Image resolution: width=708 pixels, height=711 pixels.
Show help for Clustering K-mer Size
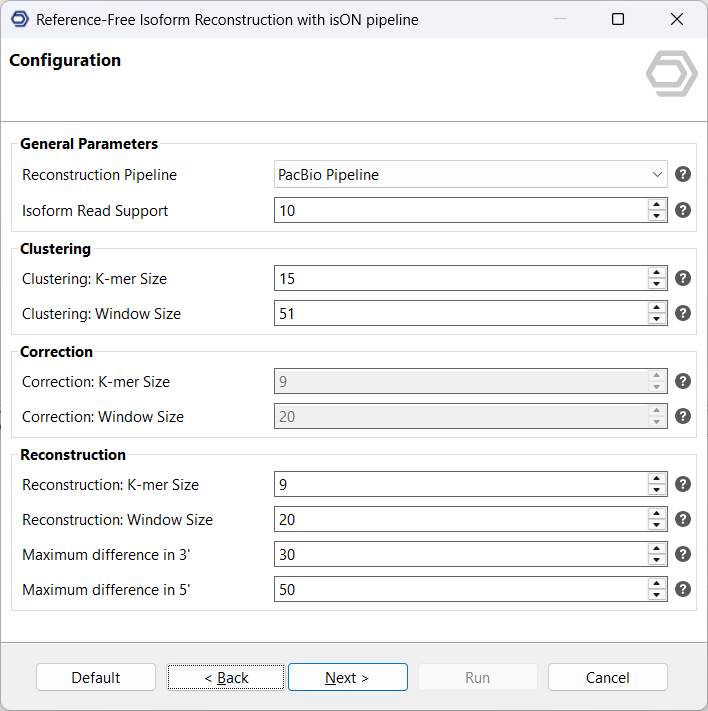coord(683,278)
